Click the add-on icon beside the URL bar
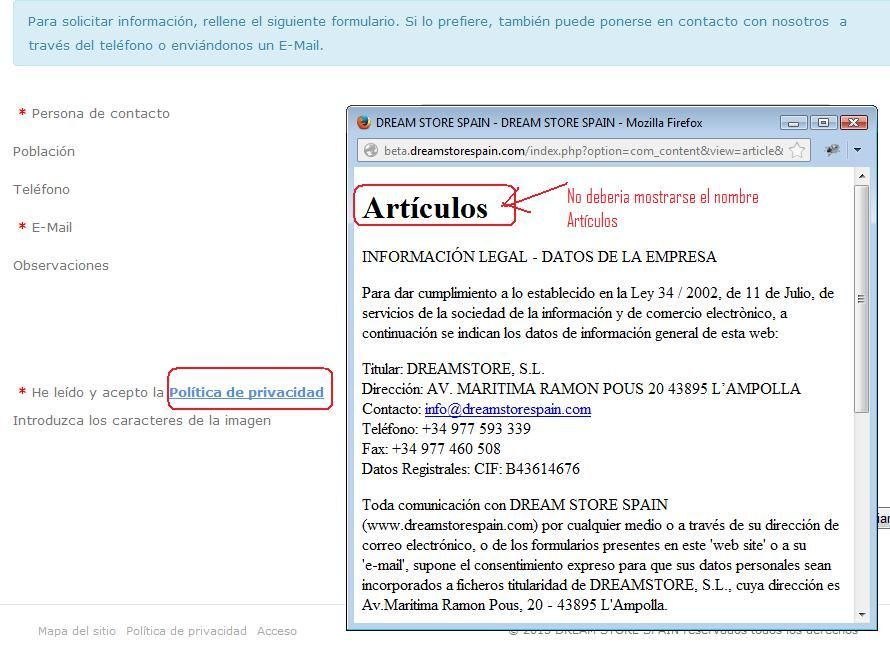The image size is (890, 656). point(832,150)
